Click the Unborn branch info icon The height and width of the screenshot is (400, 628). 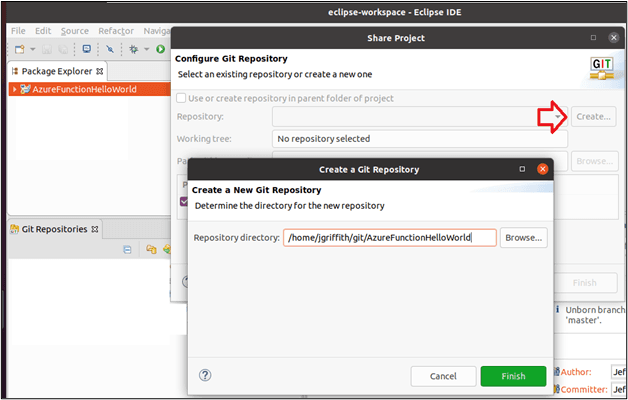pyautogui.click(x=558, y=310)
